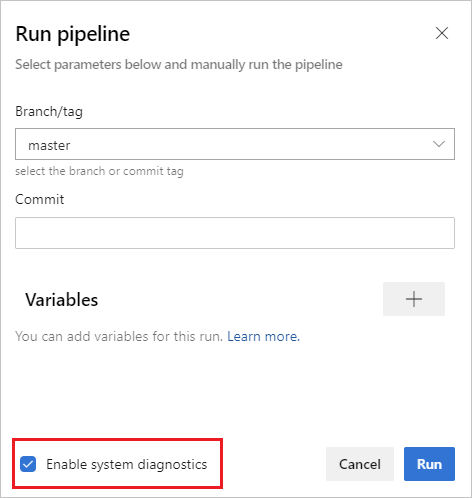The image size is (472, 498).
Task: Open the Branch/tag dropdown showing master
Action: point(235,144)
